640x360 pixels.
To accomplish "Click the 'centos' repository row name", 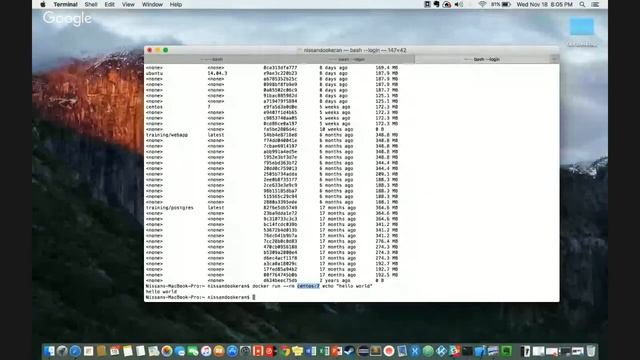I will (154, 107).
